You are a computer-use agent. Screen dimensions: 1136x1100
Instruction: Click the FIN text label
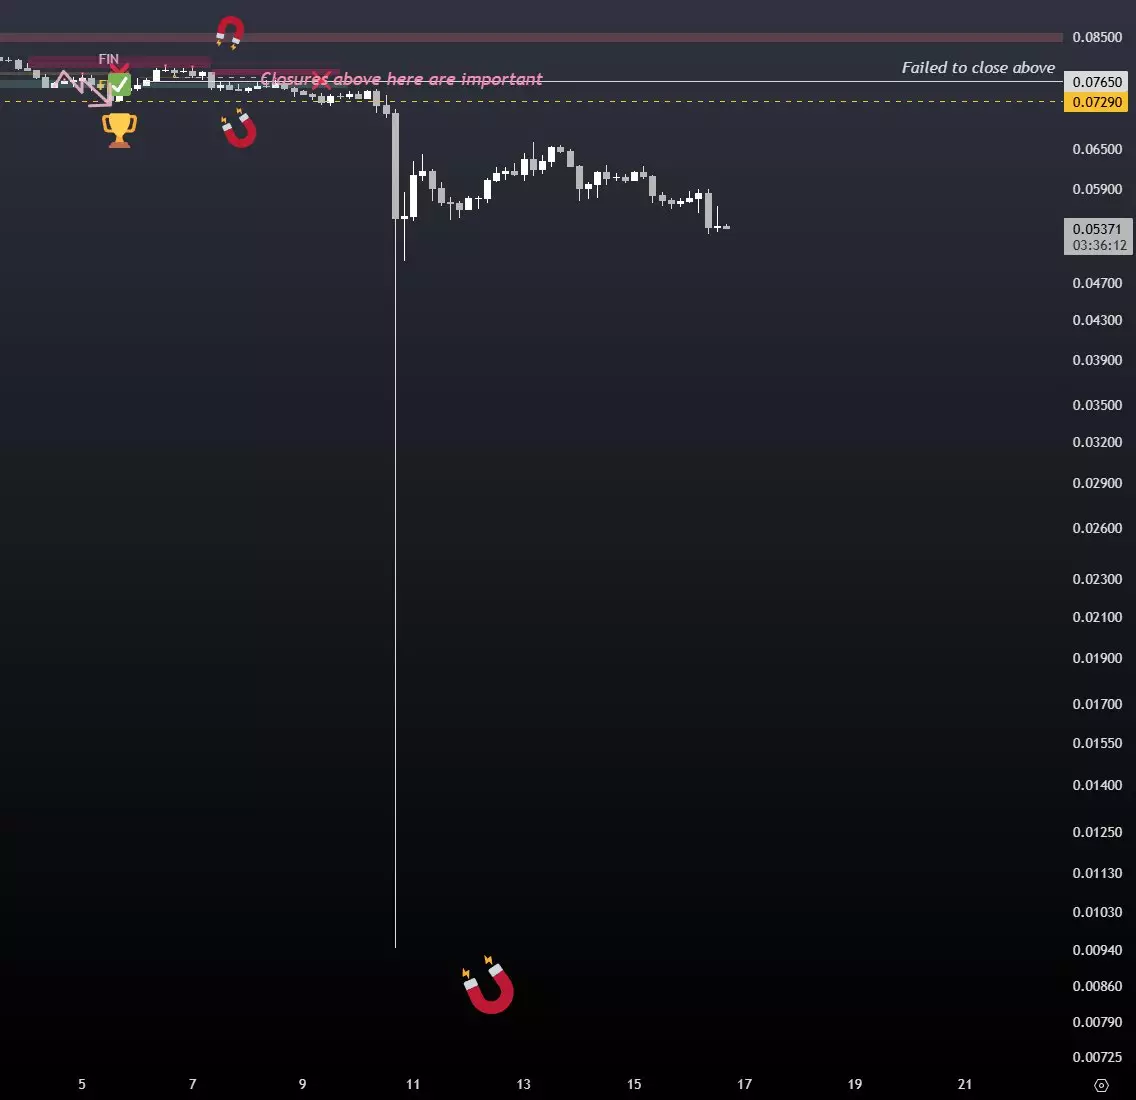tap(109, 60)
